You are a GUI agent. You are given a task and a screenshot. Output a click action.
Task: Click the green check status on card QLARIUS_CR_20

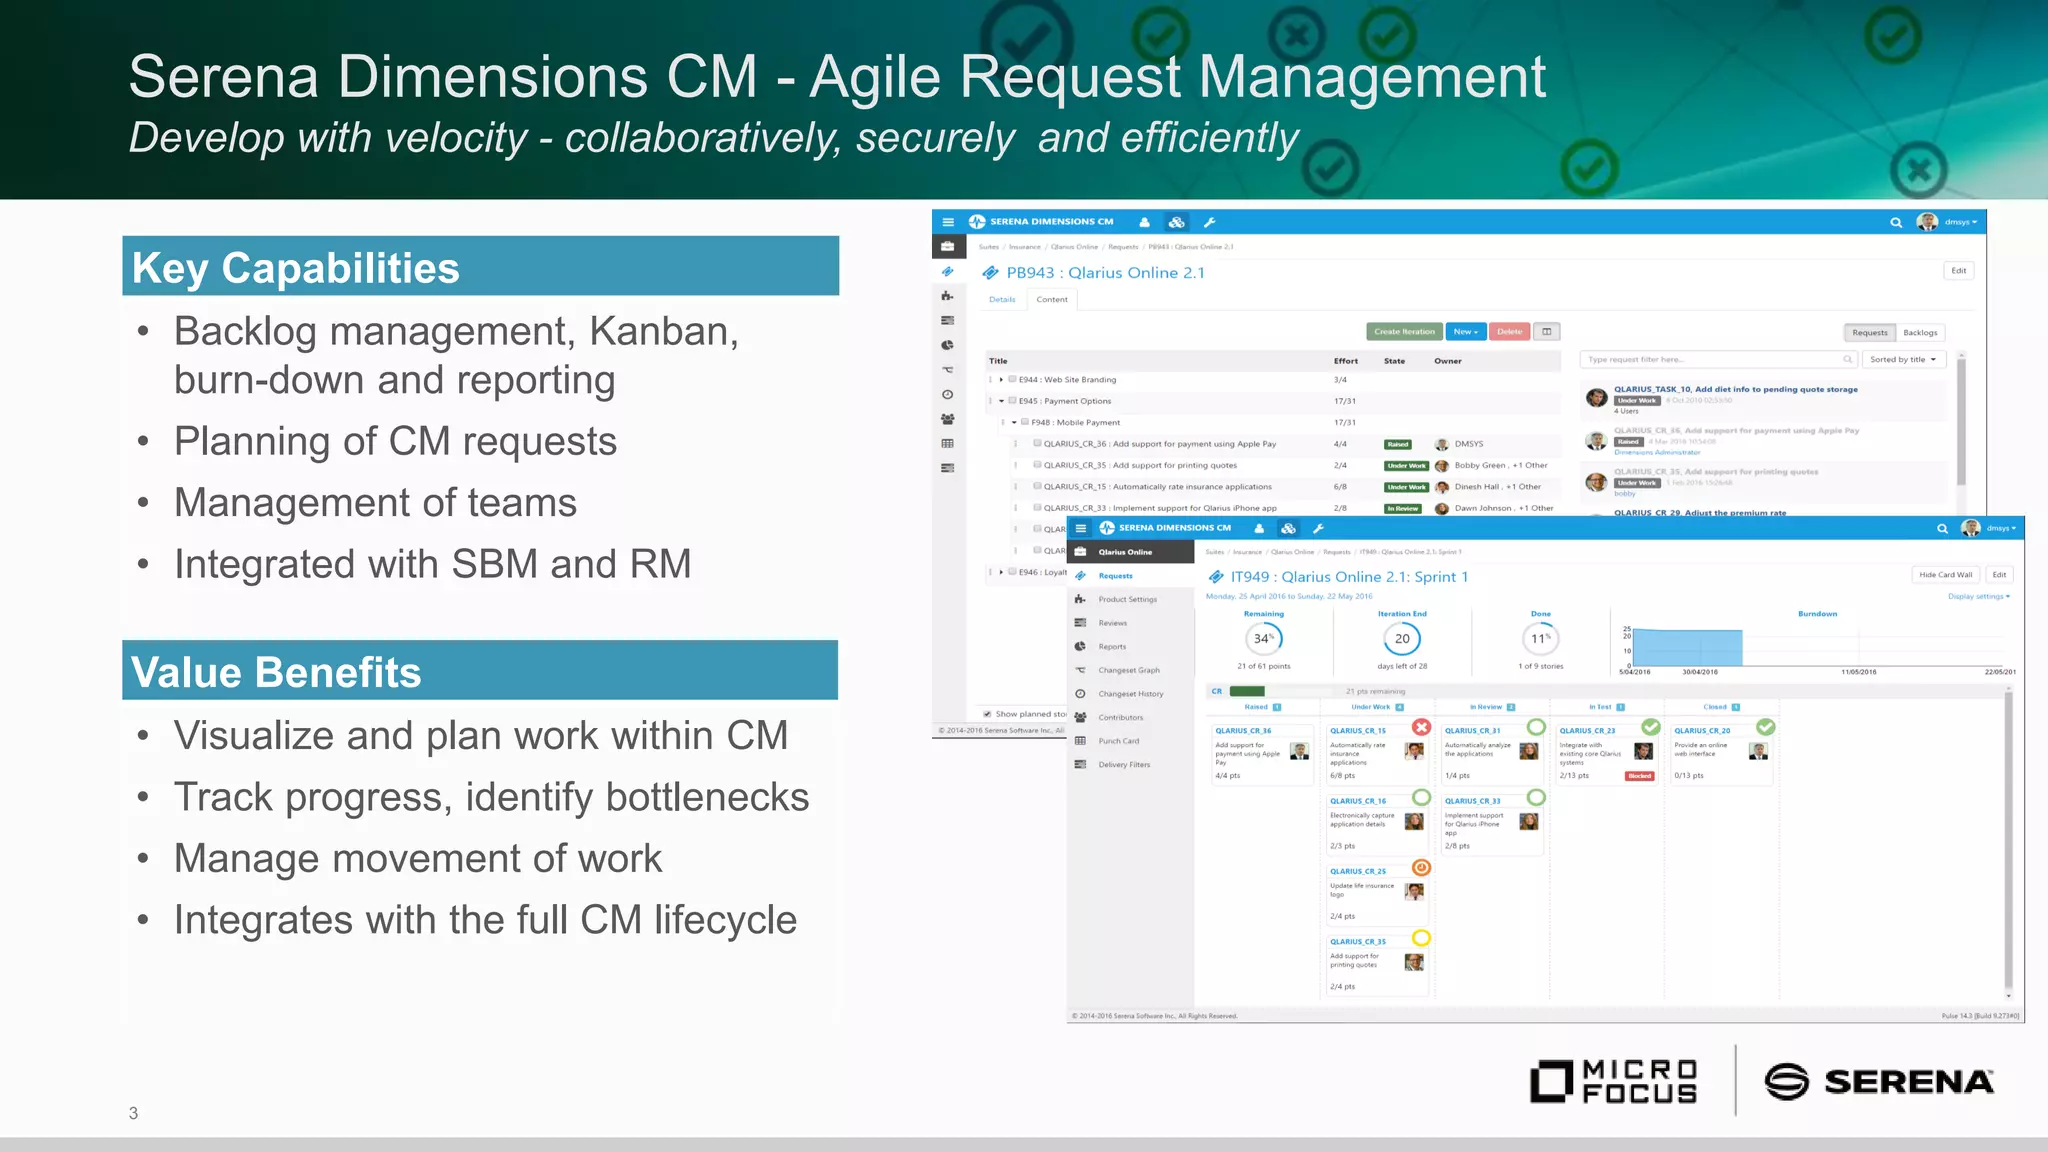pyautogui.click(x=1766, y=727)
